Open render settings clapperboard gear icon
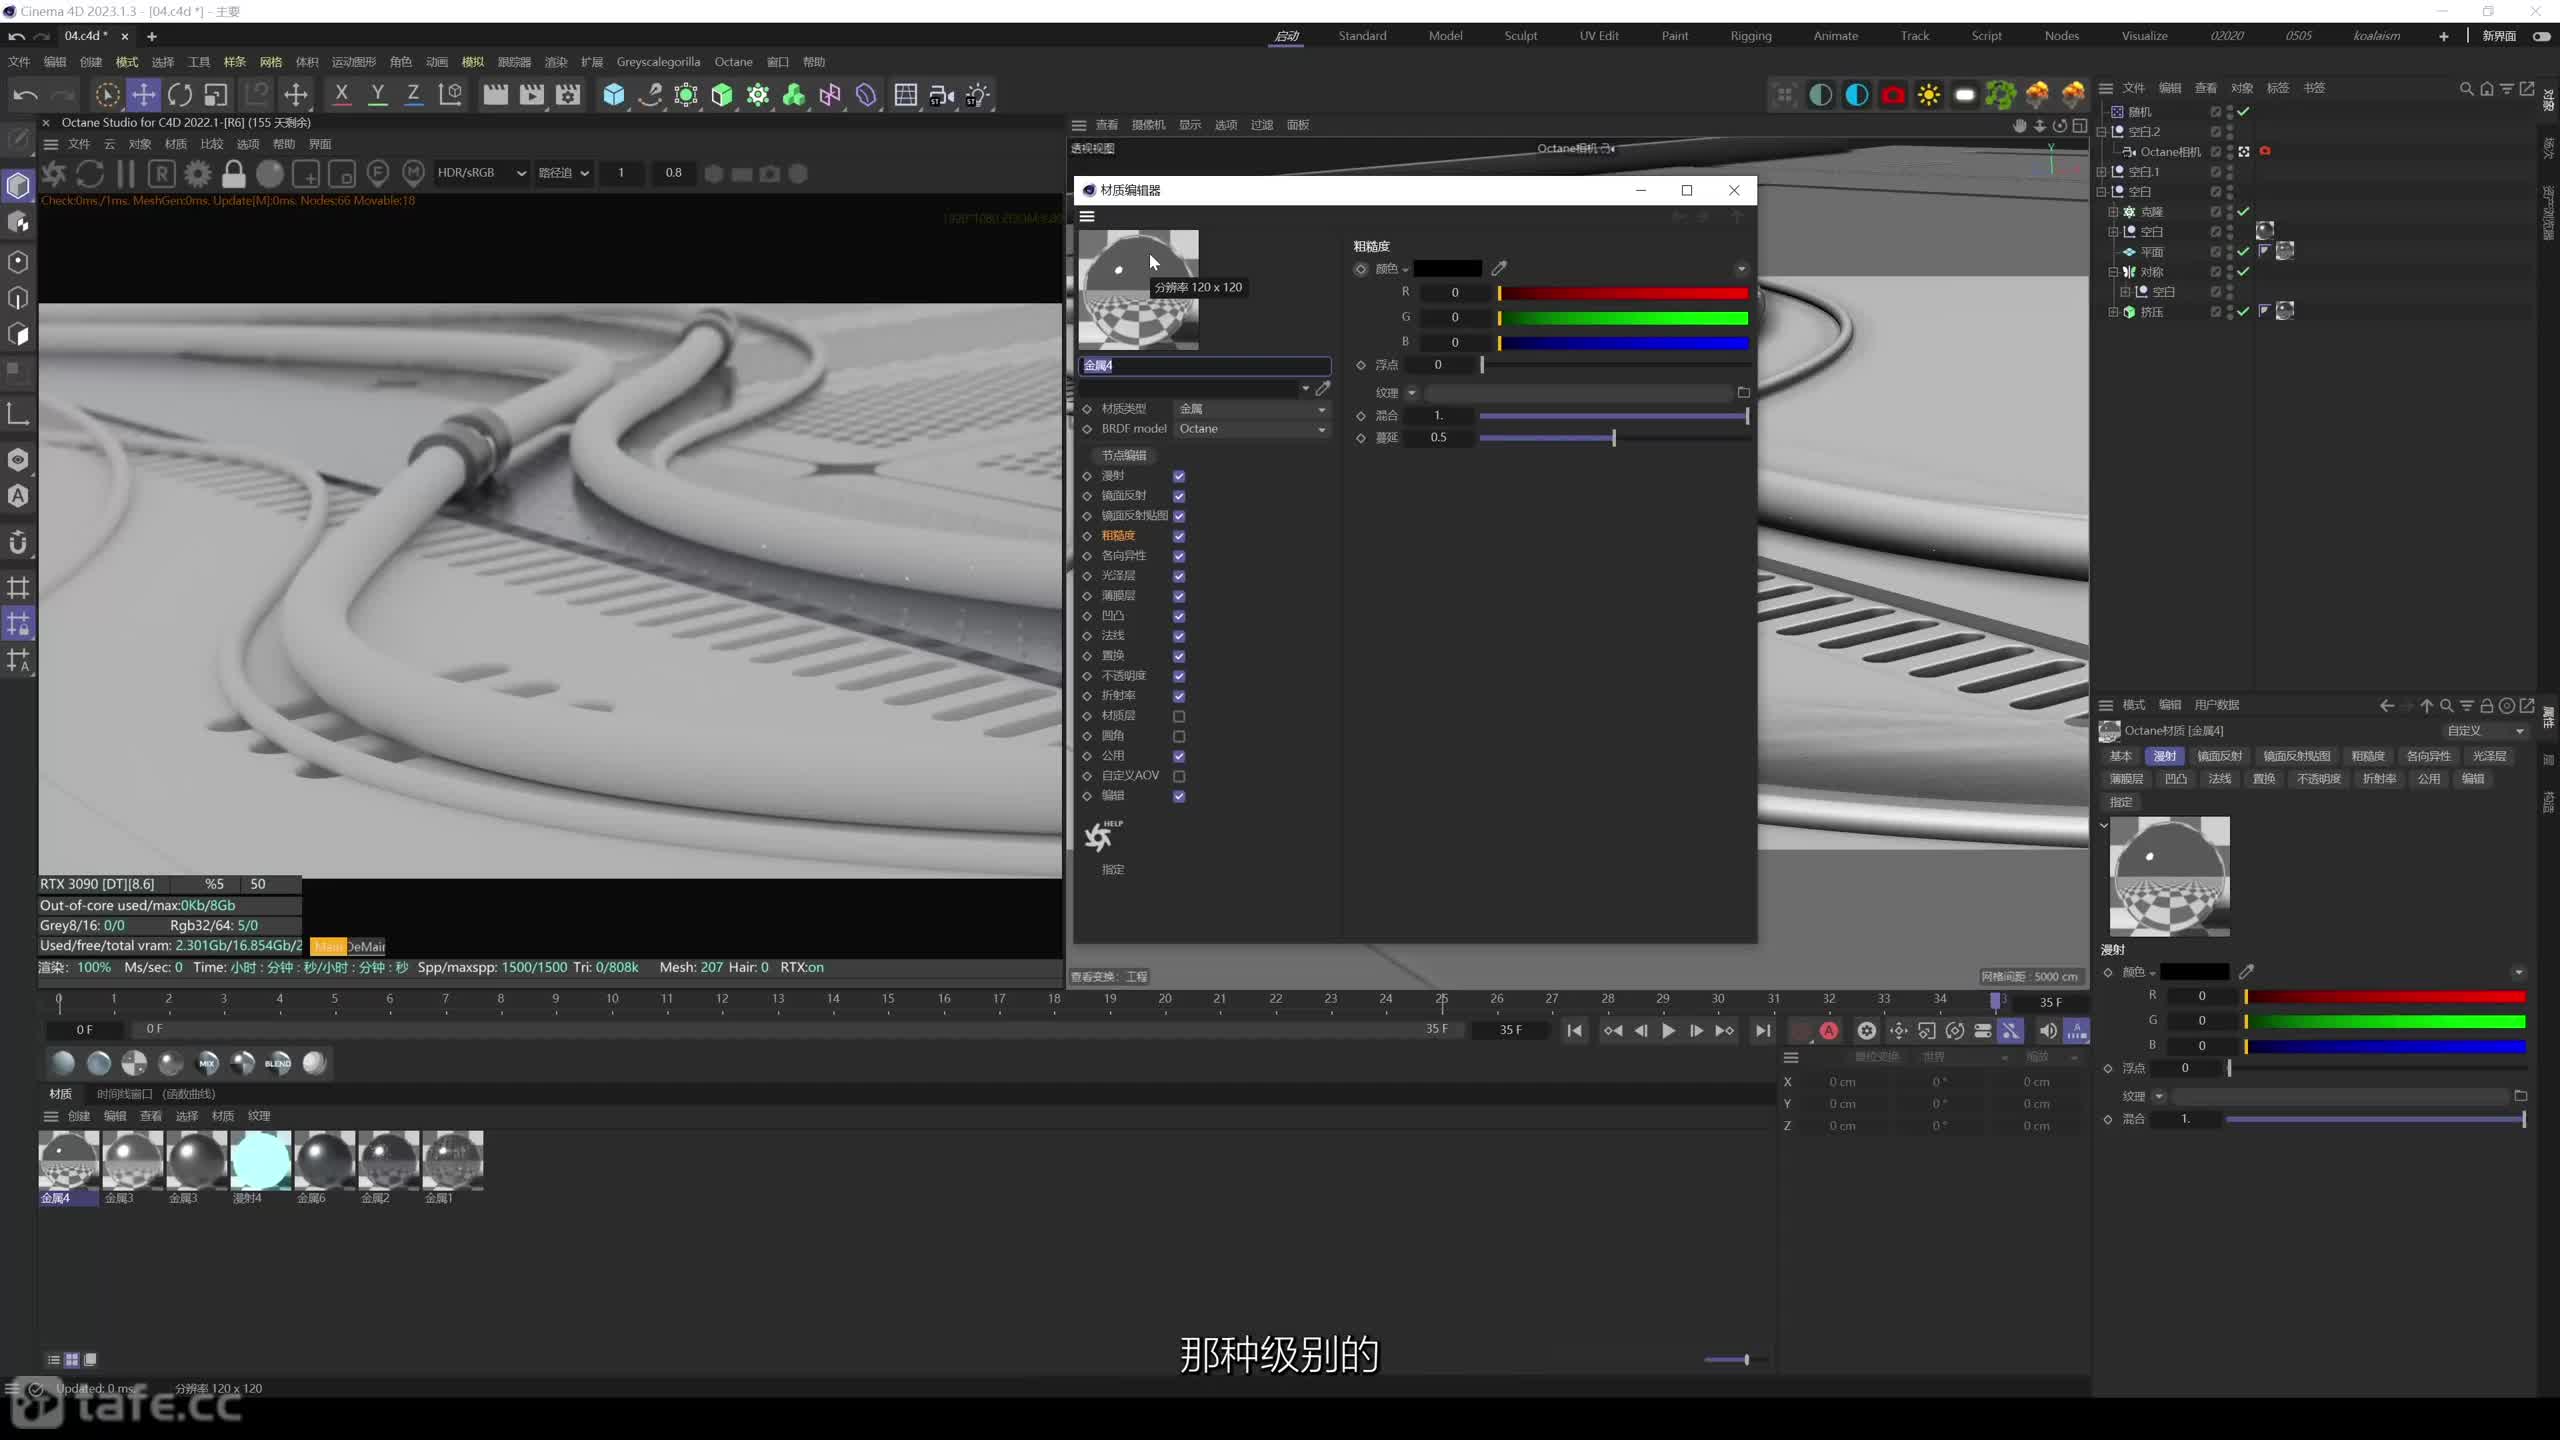 coord(568,95)
